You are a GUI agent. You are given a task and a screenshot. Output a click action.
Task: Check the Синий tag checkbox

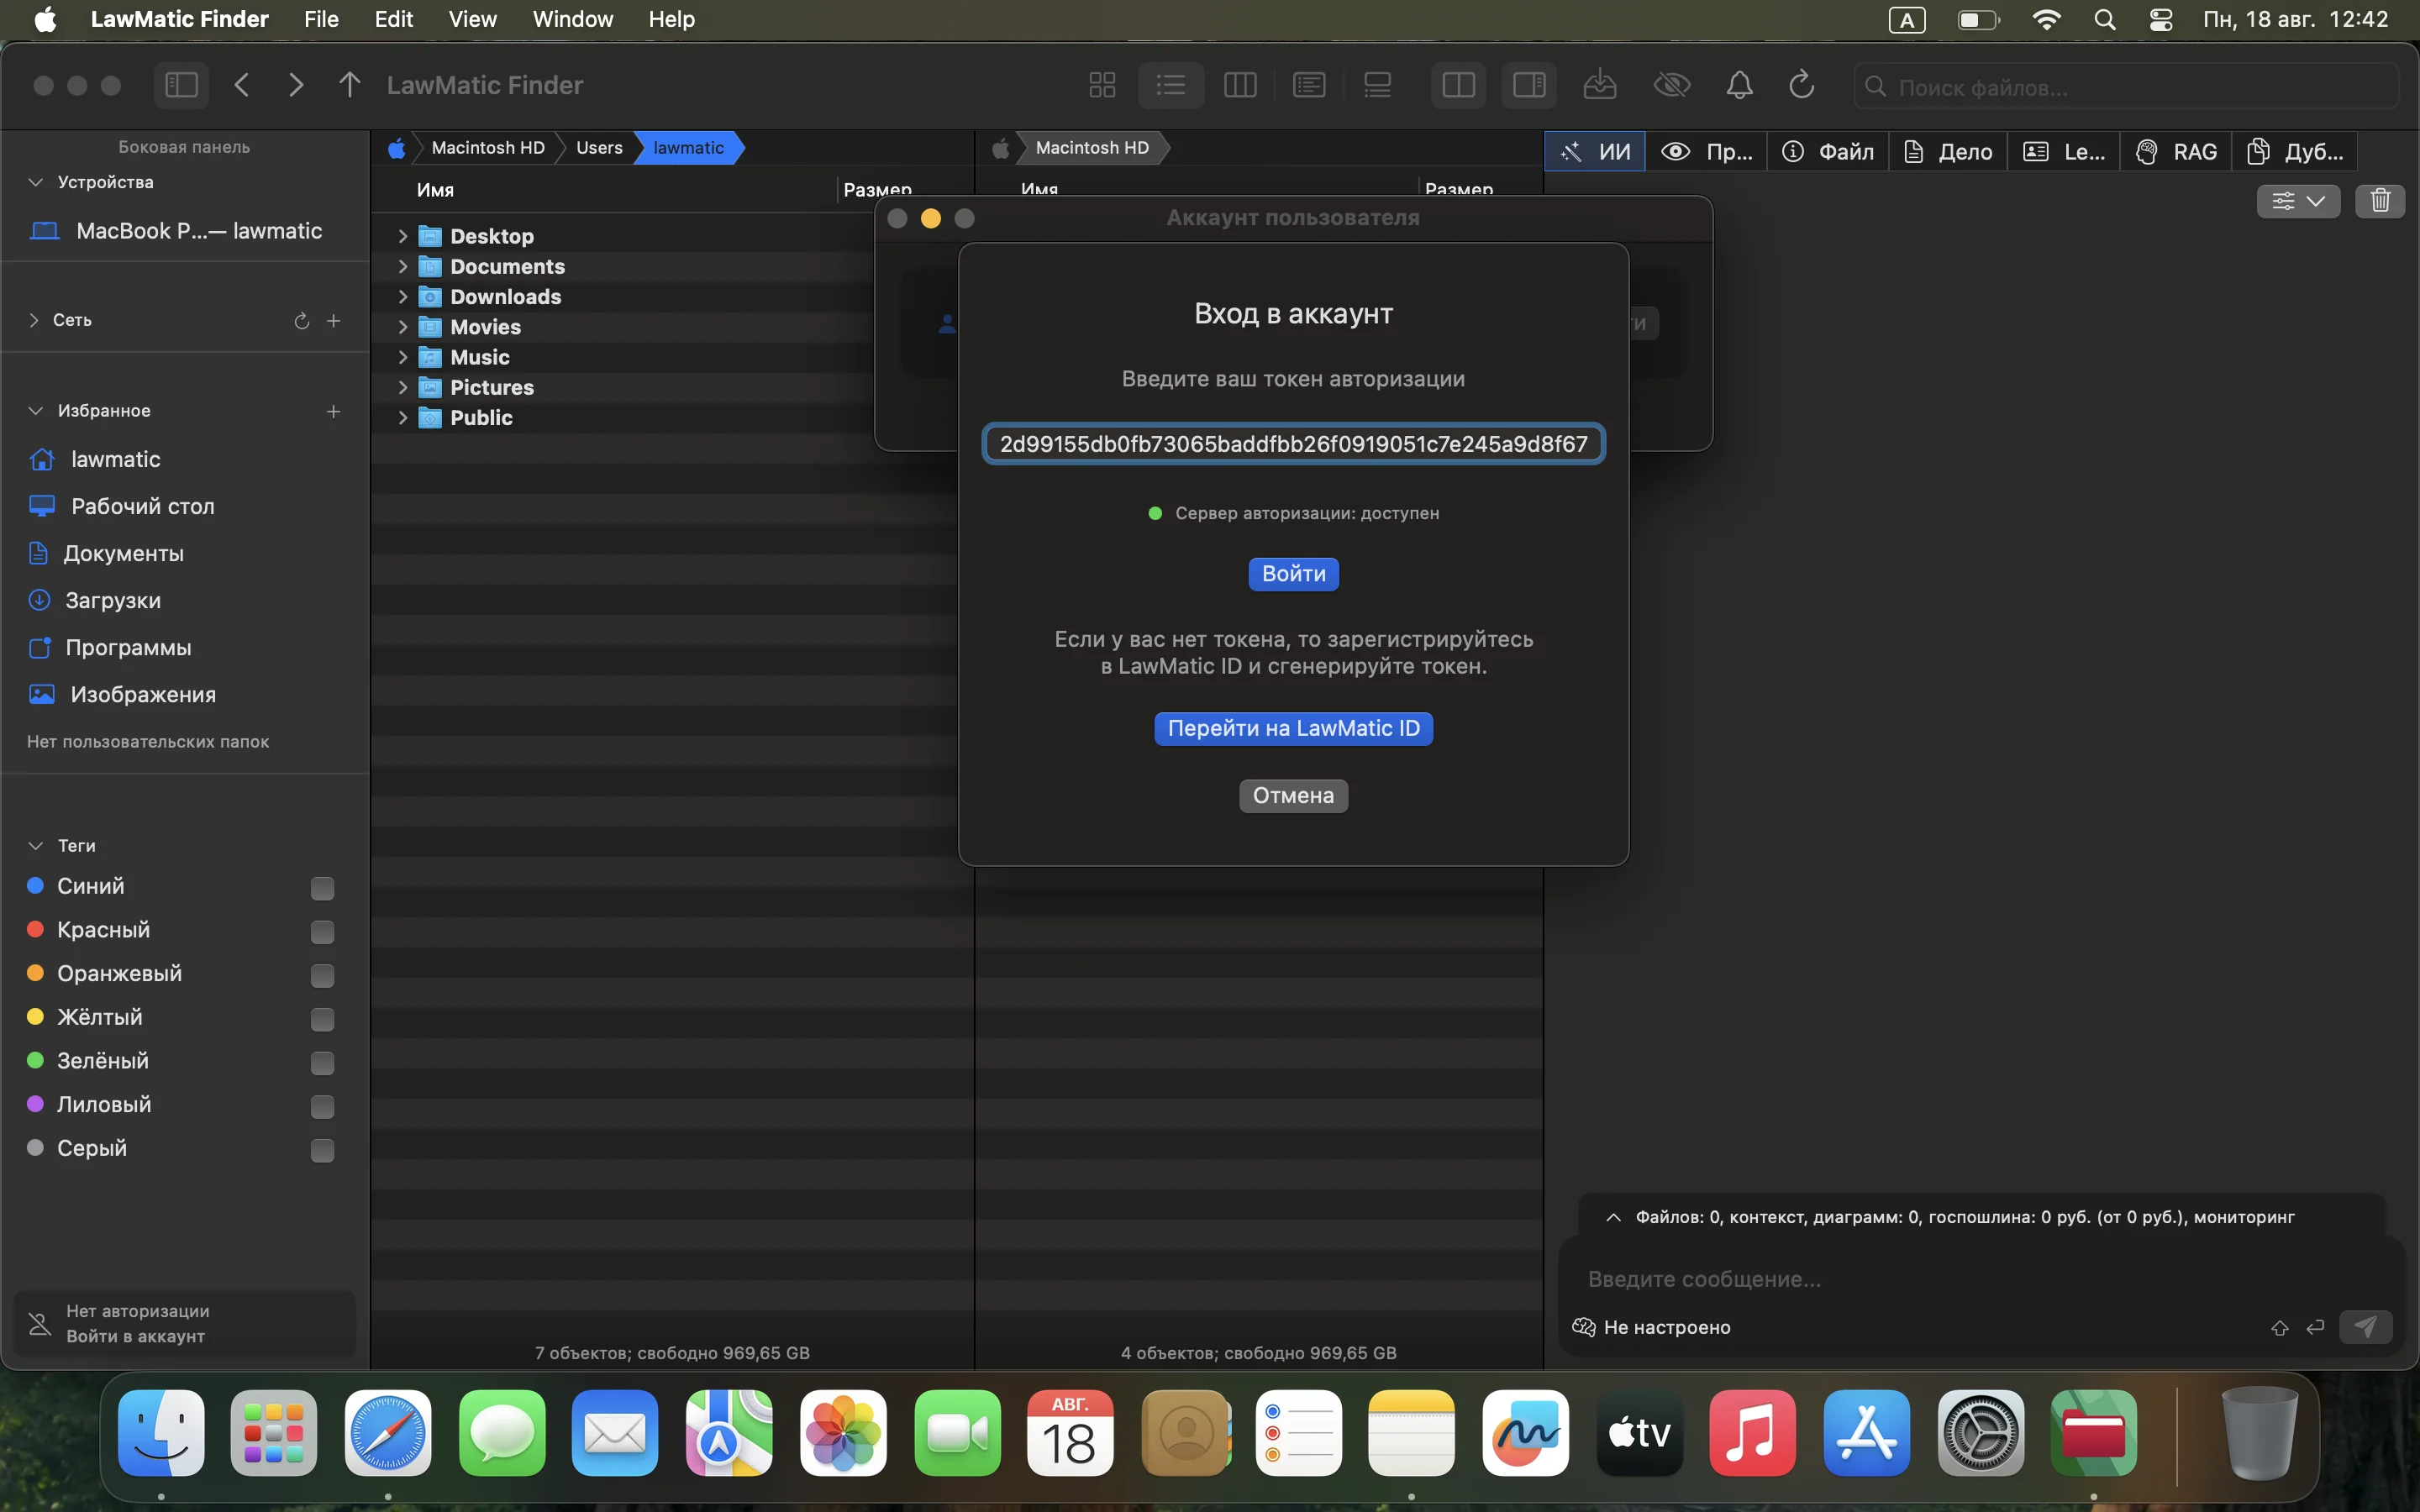coord(322,887)
